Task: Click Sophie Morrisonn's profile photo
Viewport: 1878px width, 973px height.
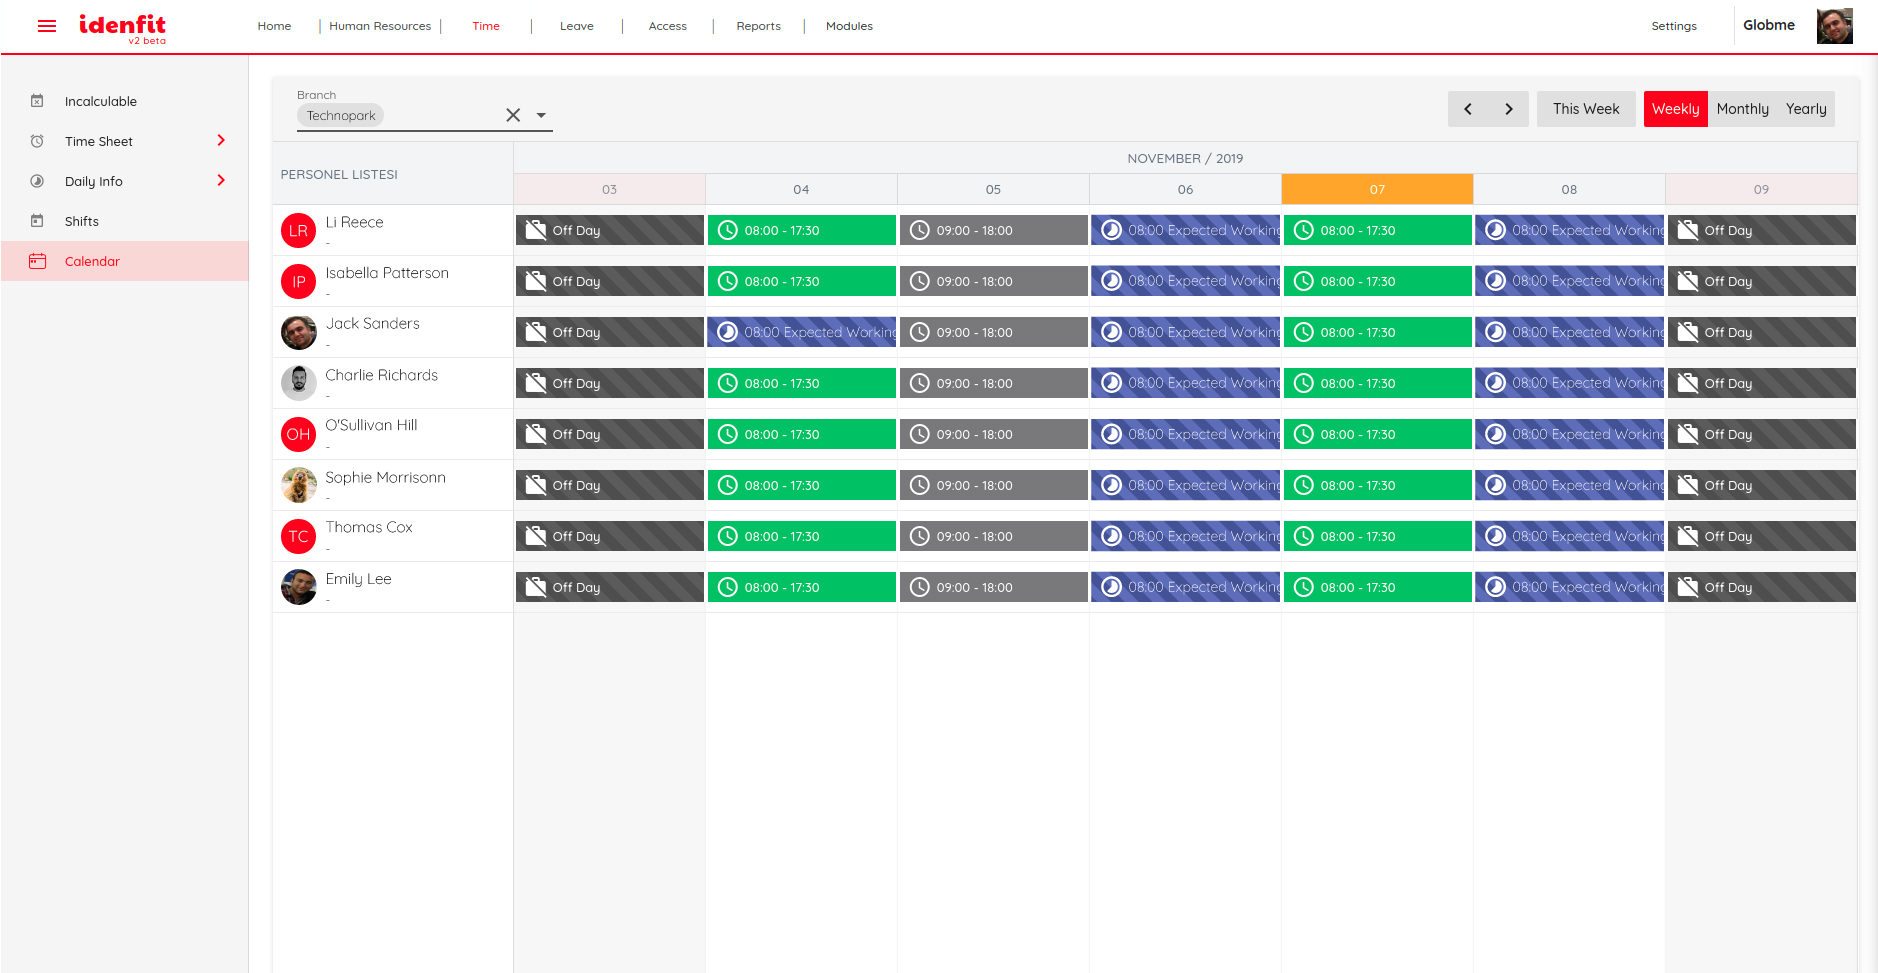Action: 299,486
